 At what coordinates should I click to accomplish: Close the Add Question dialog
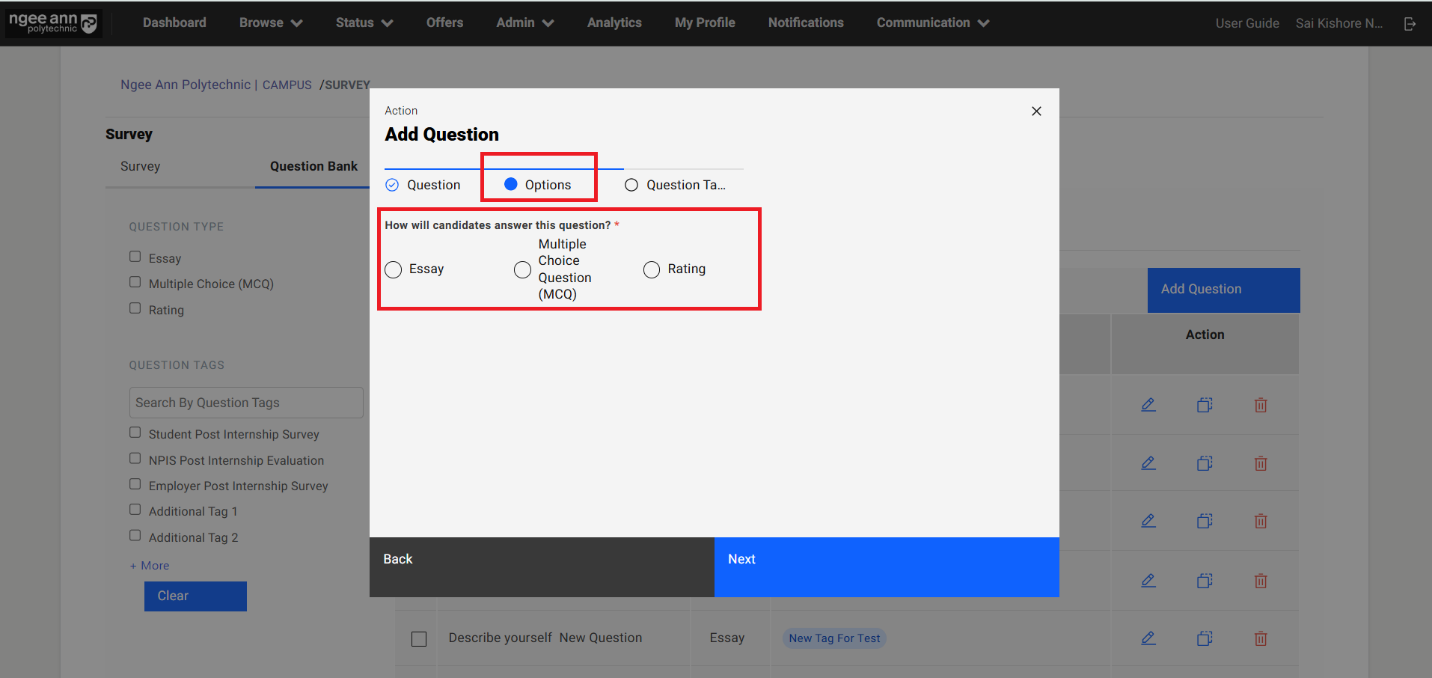pyautogui.click(x=1036, y=111)
